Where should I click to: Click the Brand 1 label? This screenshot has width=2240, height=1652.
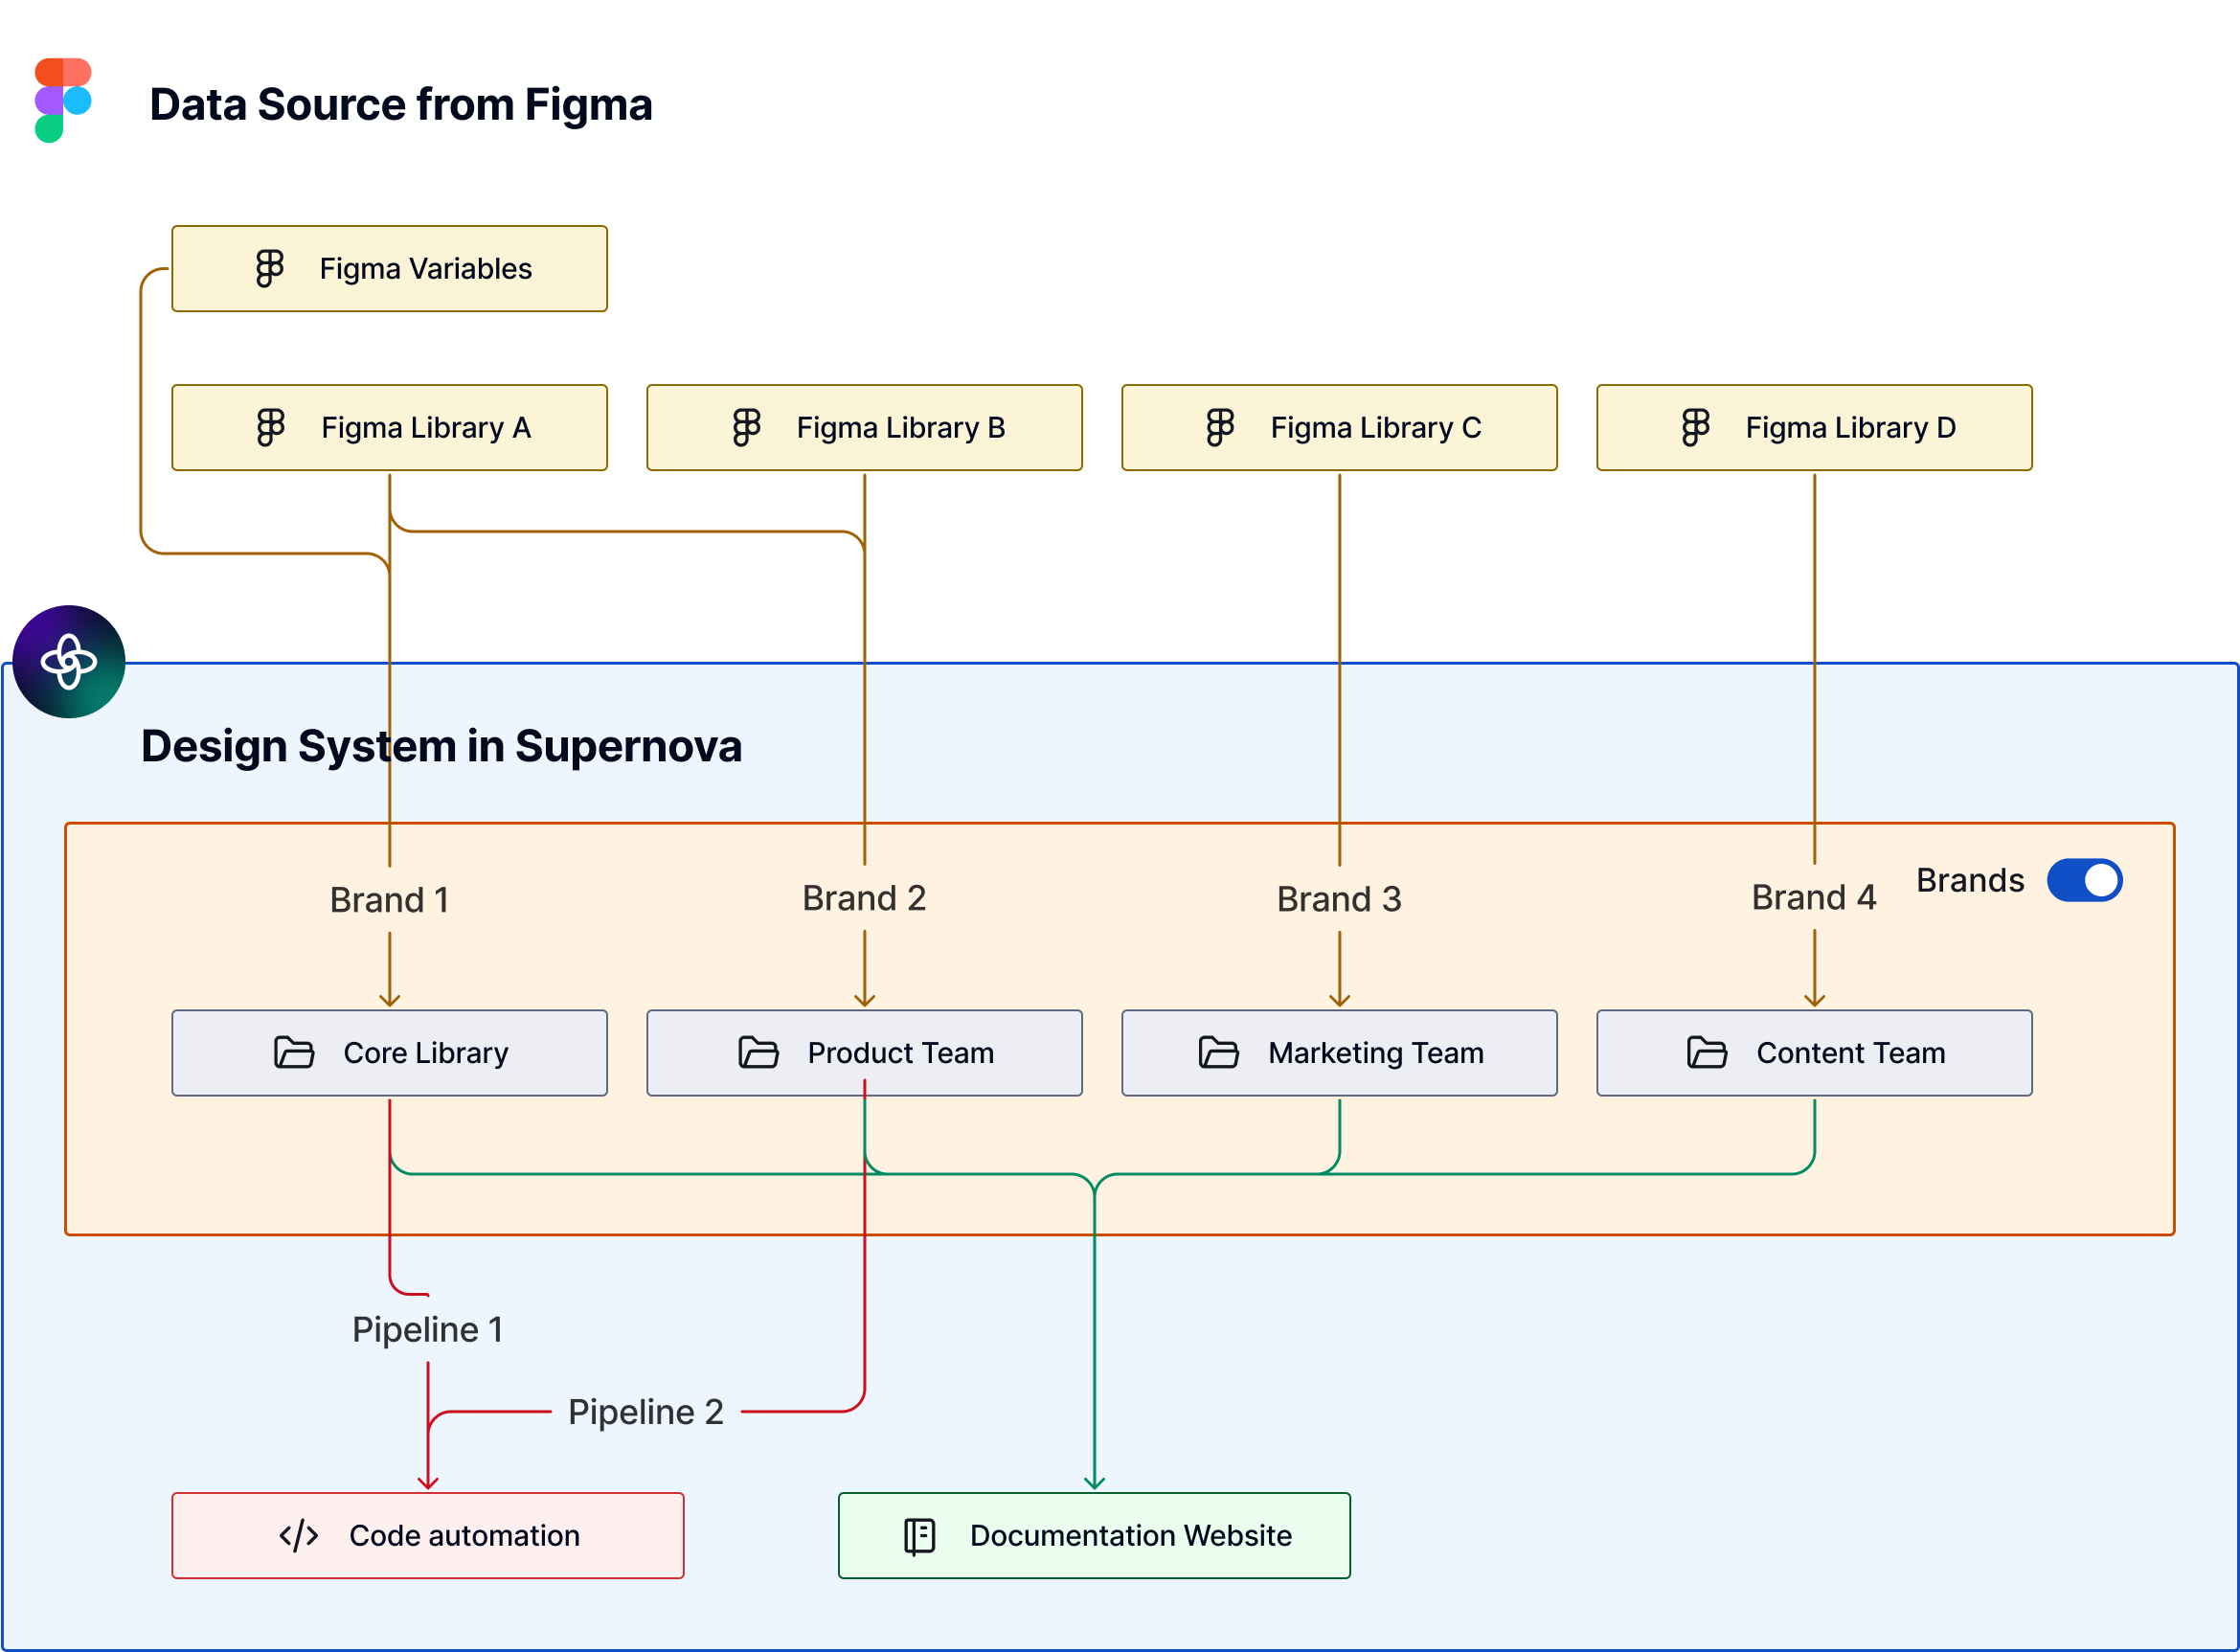(x=390, y=900)
